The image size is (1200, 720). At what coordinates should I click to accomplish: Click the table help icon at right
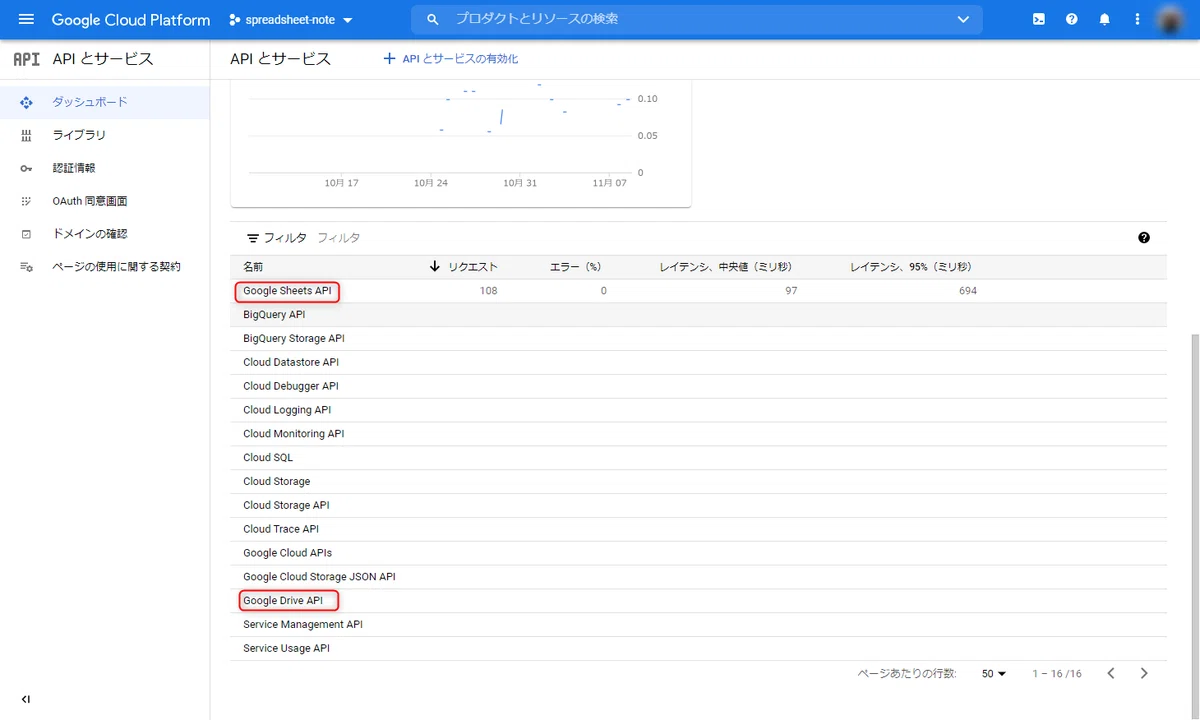click(1144, 238)
